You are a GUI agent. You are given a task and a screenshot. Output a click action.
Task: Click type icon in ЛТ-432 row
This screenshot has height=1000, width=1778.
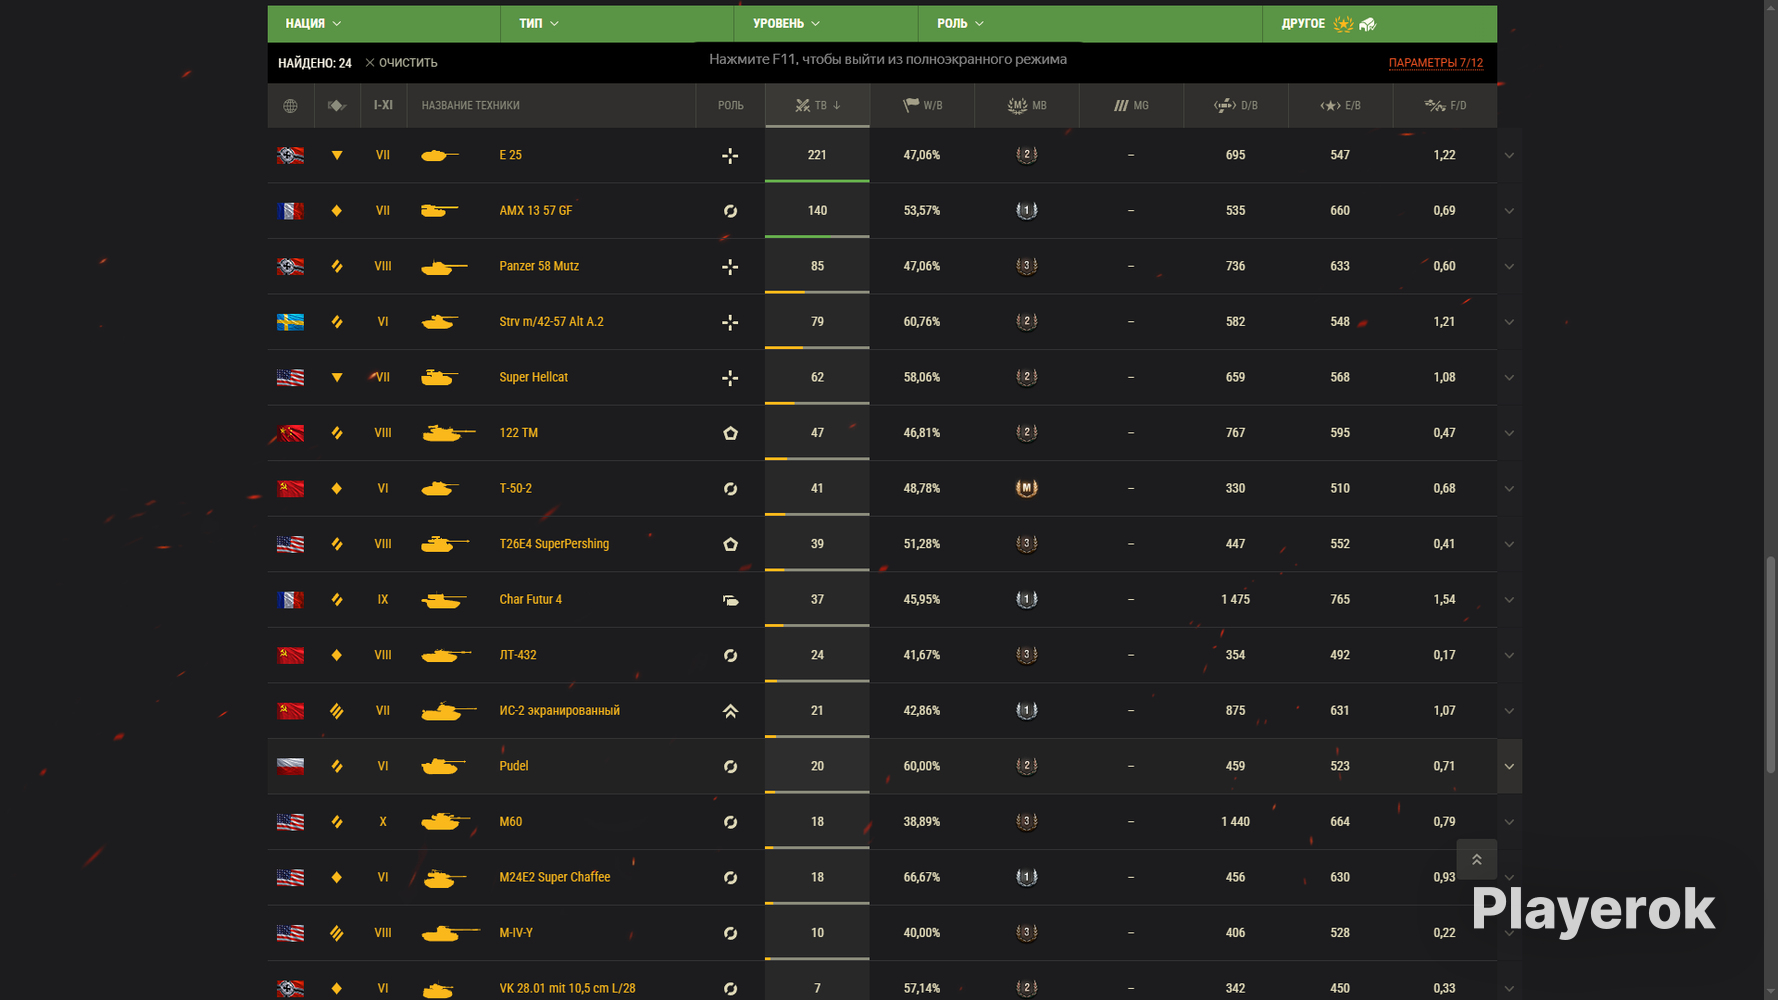pyautogui.click(x=337, y=655)
